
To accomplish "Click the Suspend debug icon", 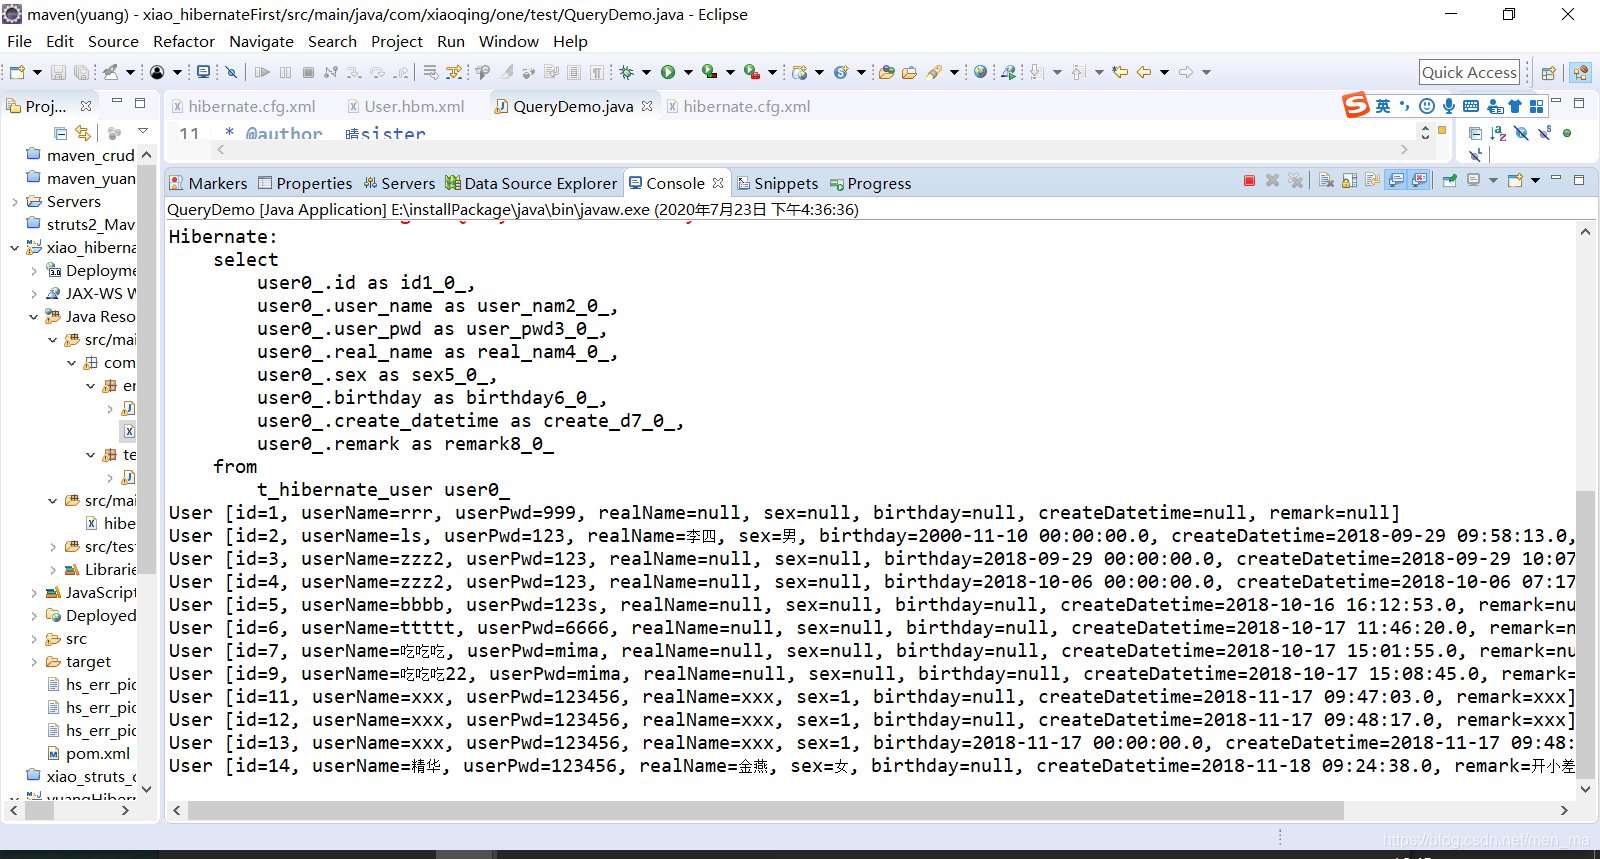I will click(286, 72).
